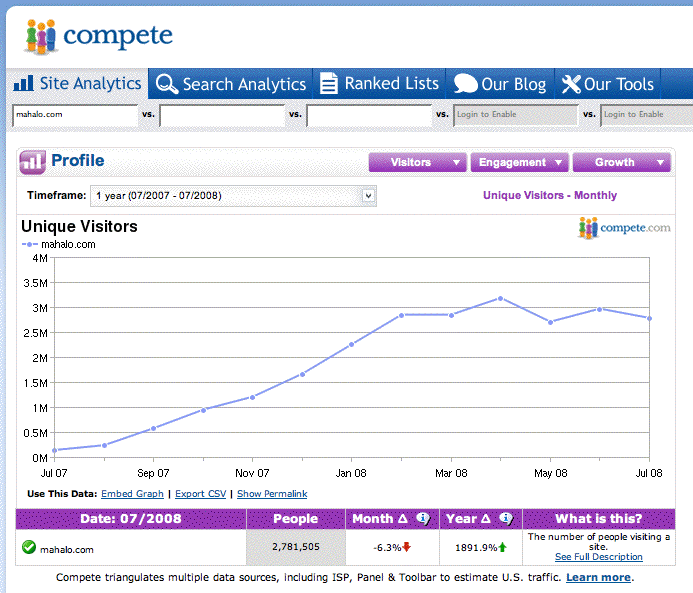The width and height of the screenshot is (693, 593).
Task: Open the See Full Description link
Action: 599,557
